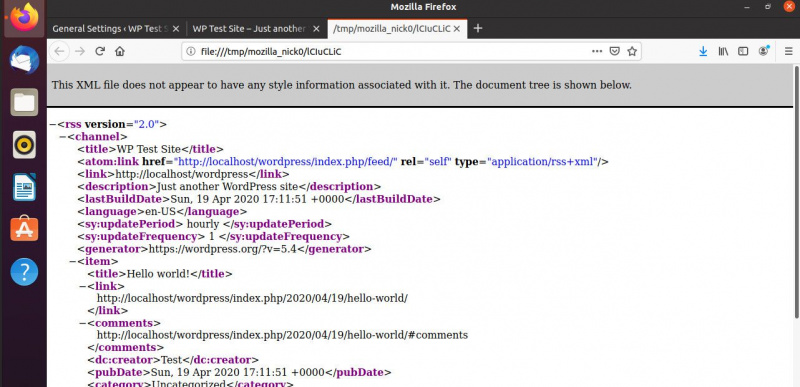Click the "hourly" updatePeriod value
The height and width of the screenshot is (387, 800).
point(203,224)
